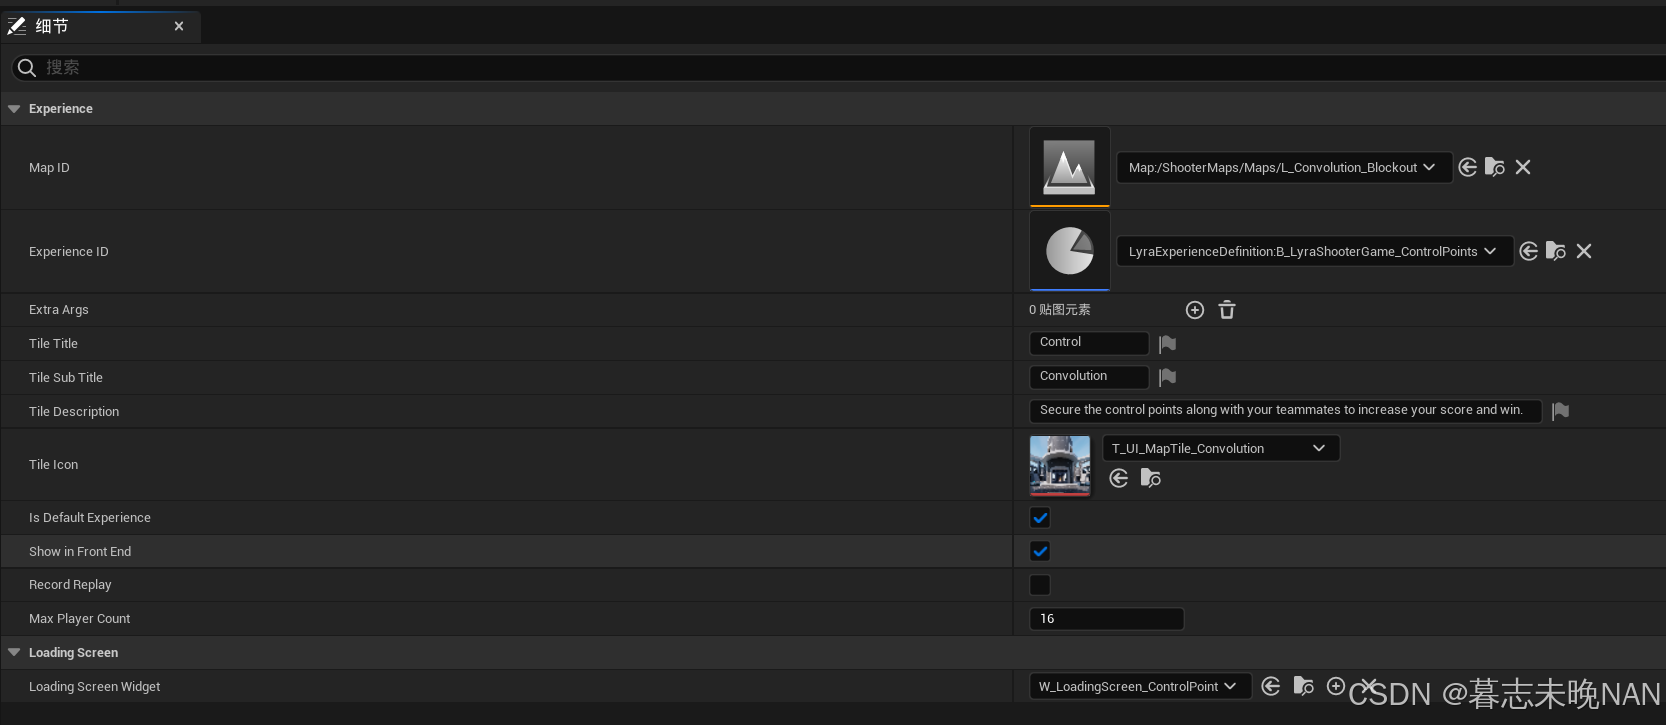Use selected asset for Tile Icon

[x=1119, y=478]
